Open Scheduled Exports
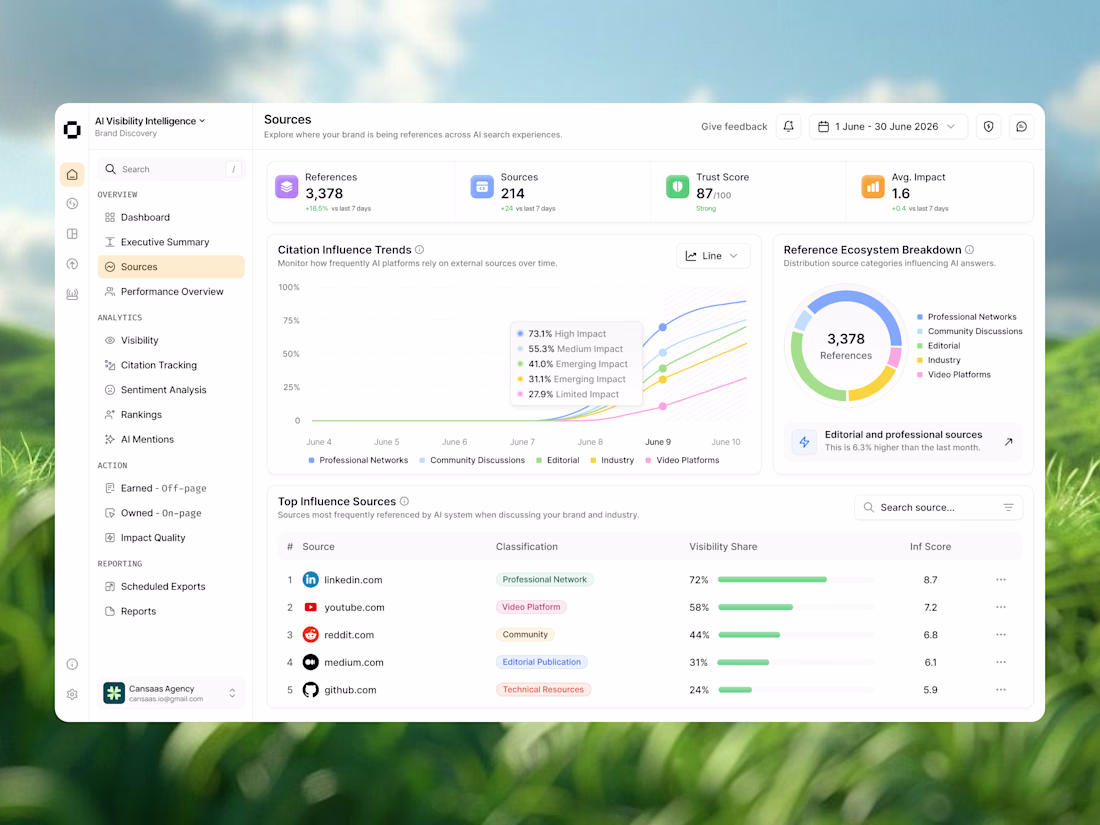This screenshot has height=825, width=1100. pos(170,586)
